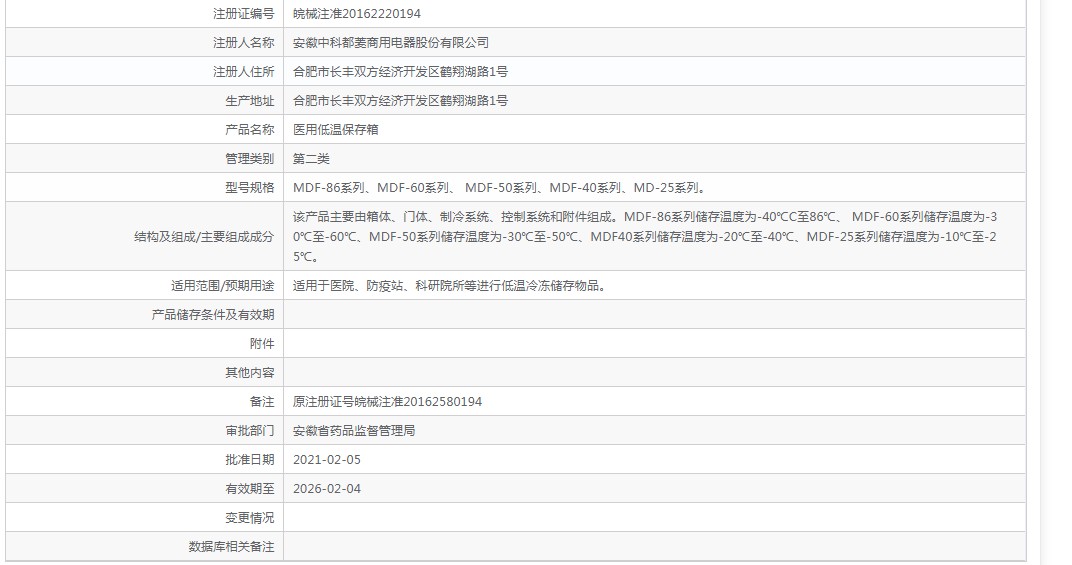
Task: Select product name 医用低温保存箱
Action: [336, 129]
